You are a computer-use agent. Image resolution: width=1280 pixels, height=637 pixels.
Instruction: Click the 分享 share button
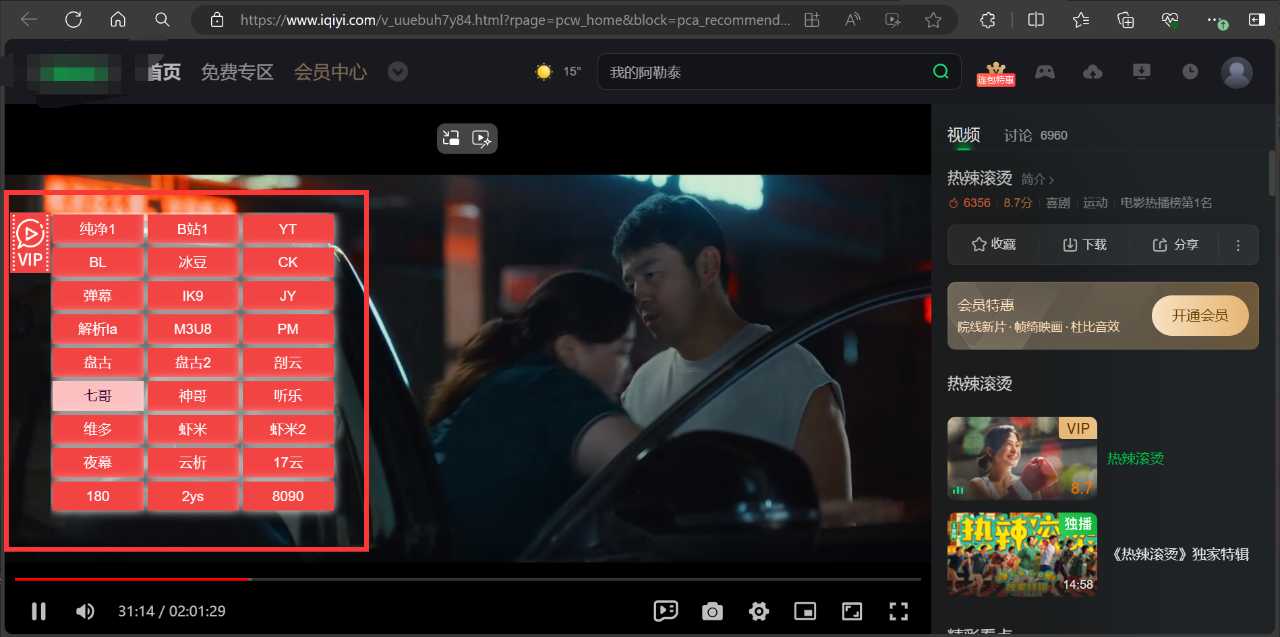(1175, 245)
